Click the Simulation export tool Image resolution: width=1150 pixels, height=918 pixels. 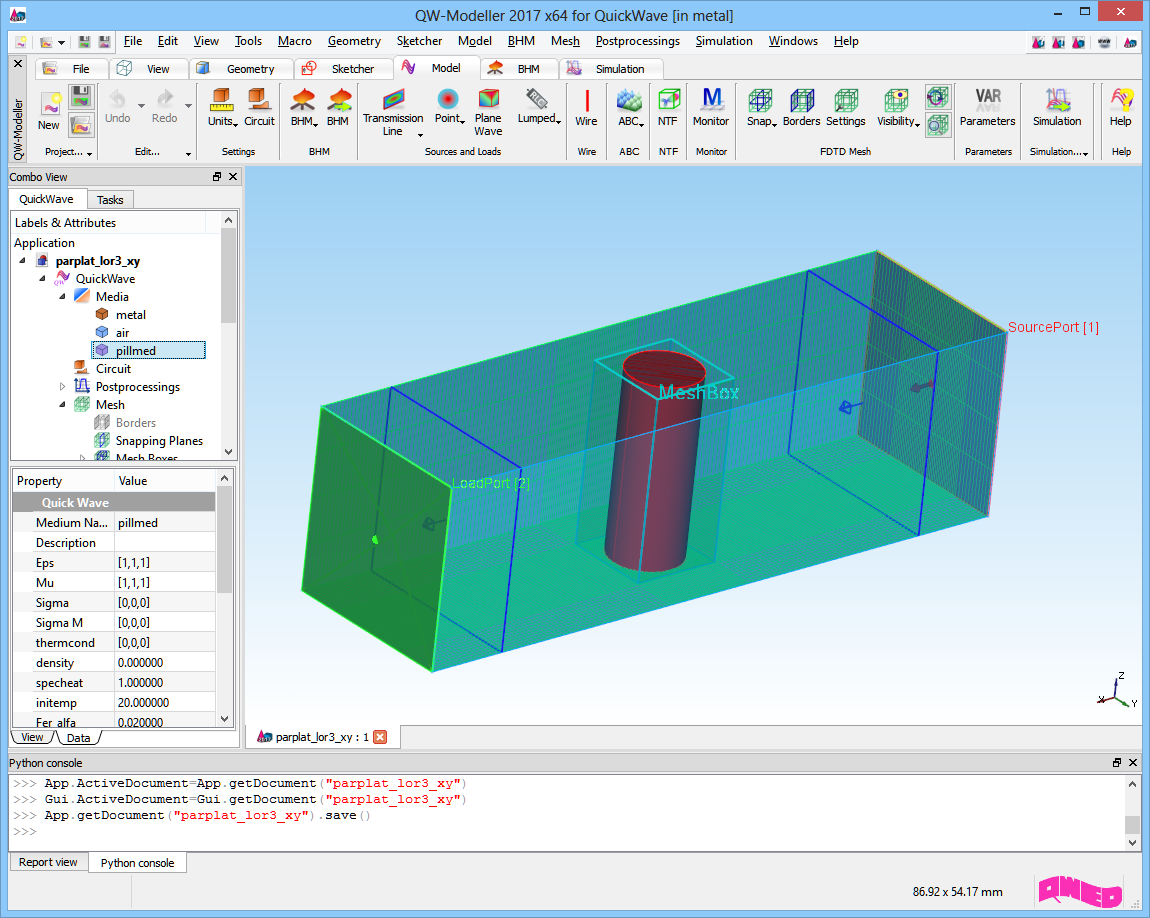[1057, 107]
